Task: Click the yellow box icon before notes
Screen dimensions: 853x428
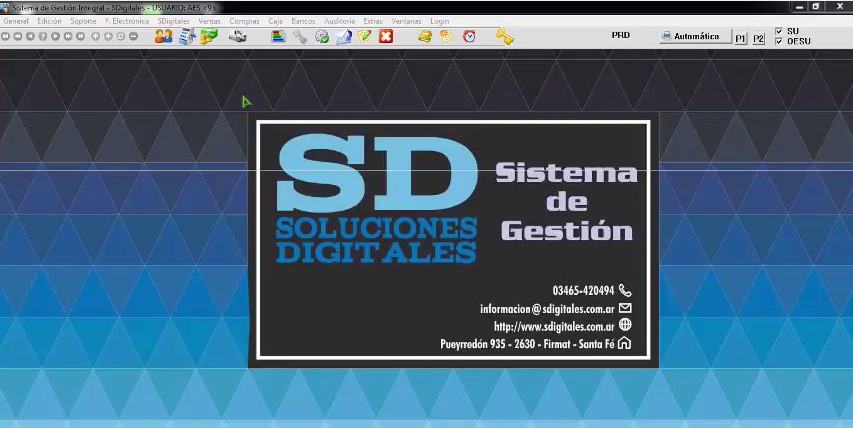Action: (425, 36)
